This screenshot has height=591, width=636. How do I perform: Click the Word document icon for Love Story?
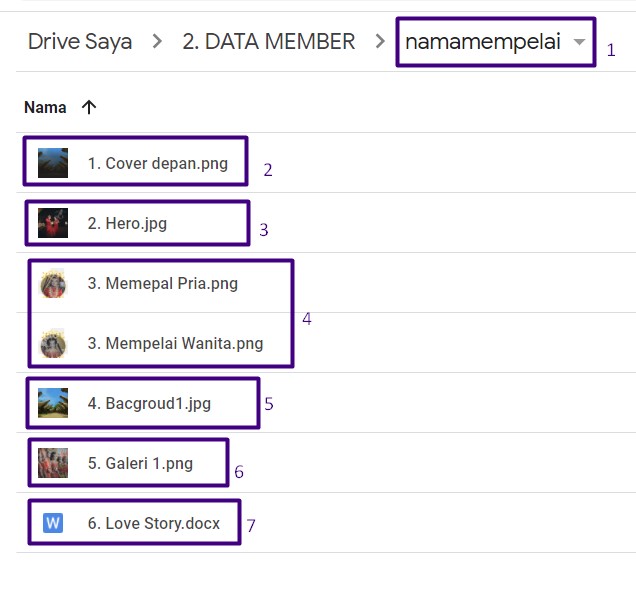53,522
